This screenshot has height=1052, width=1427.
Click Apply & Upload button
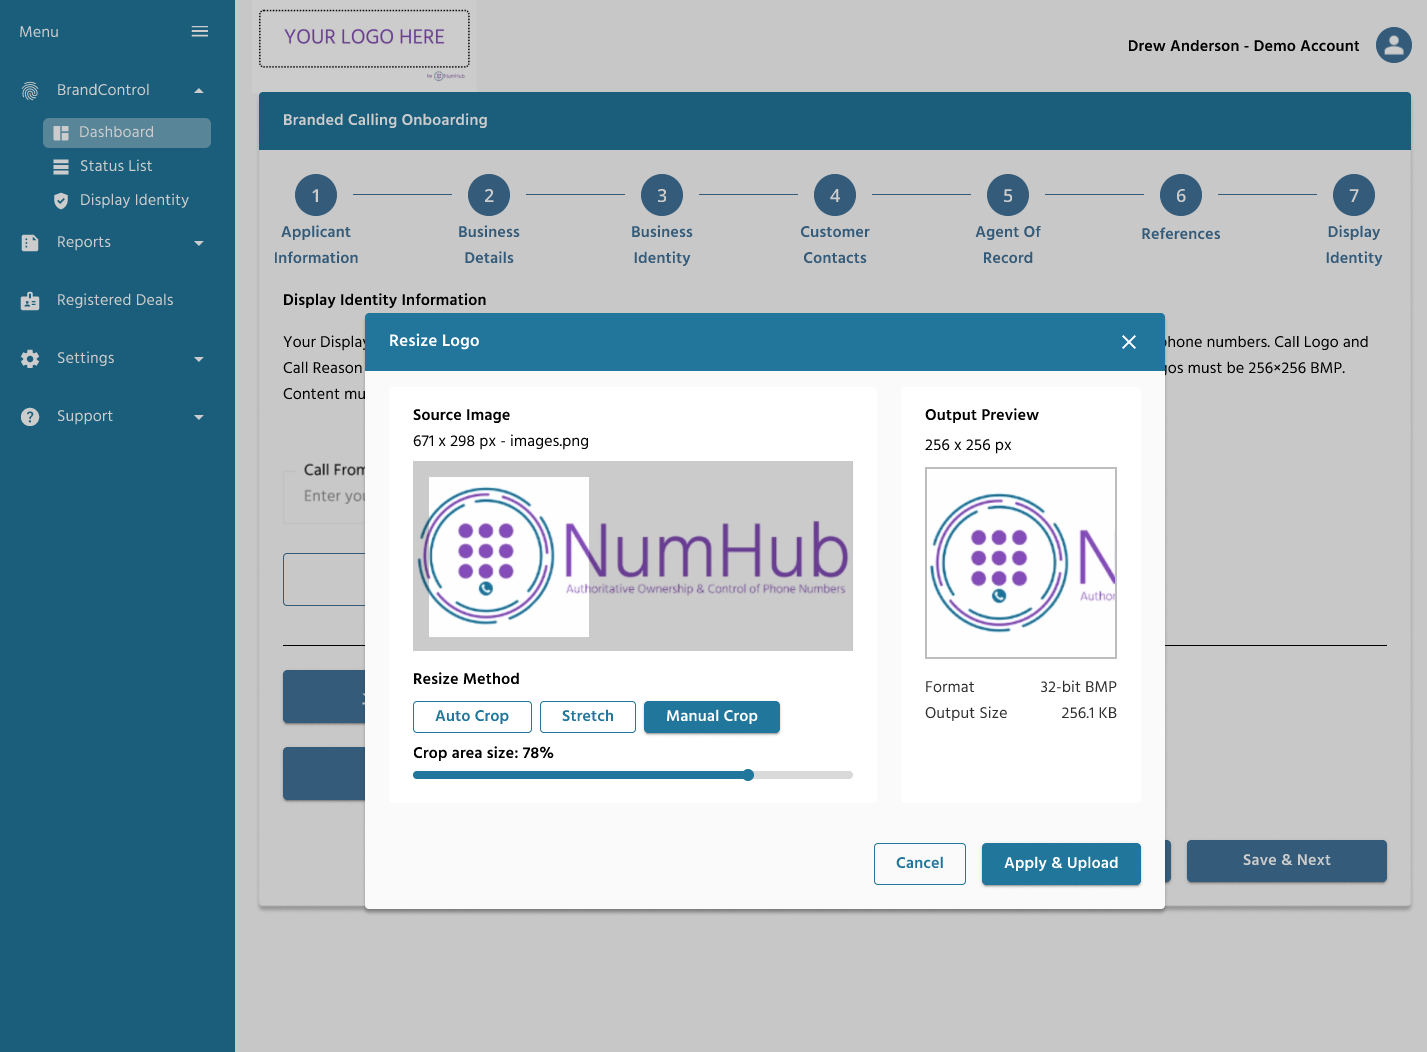click(x=1061, y=864)
